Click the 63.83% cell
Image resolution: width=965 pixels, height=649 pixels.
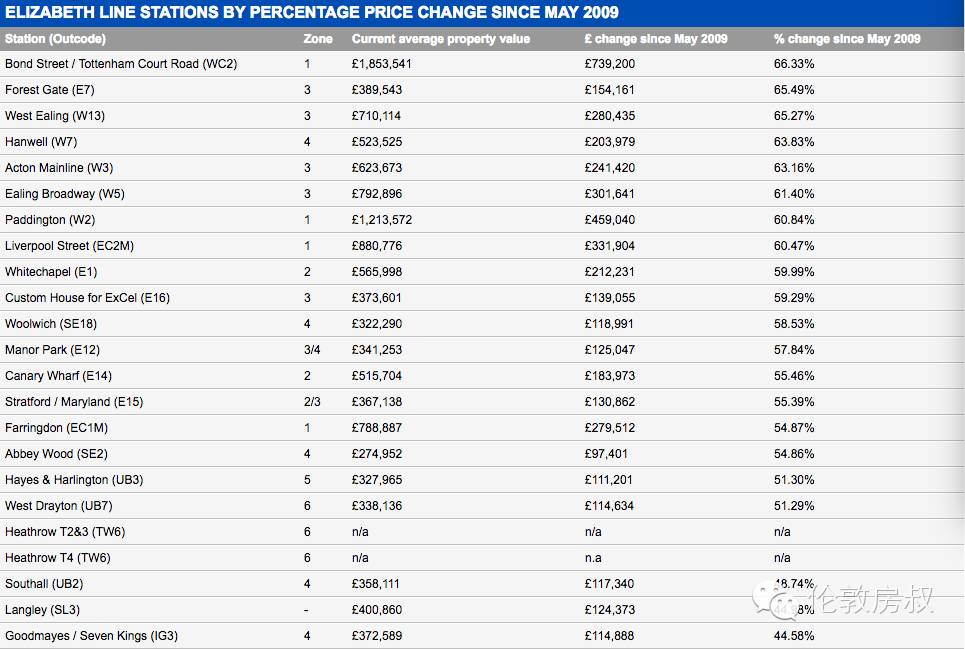794,142
